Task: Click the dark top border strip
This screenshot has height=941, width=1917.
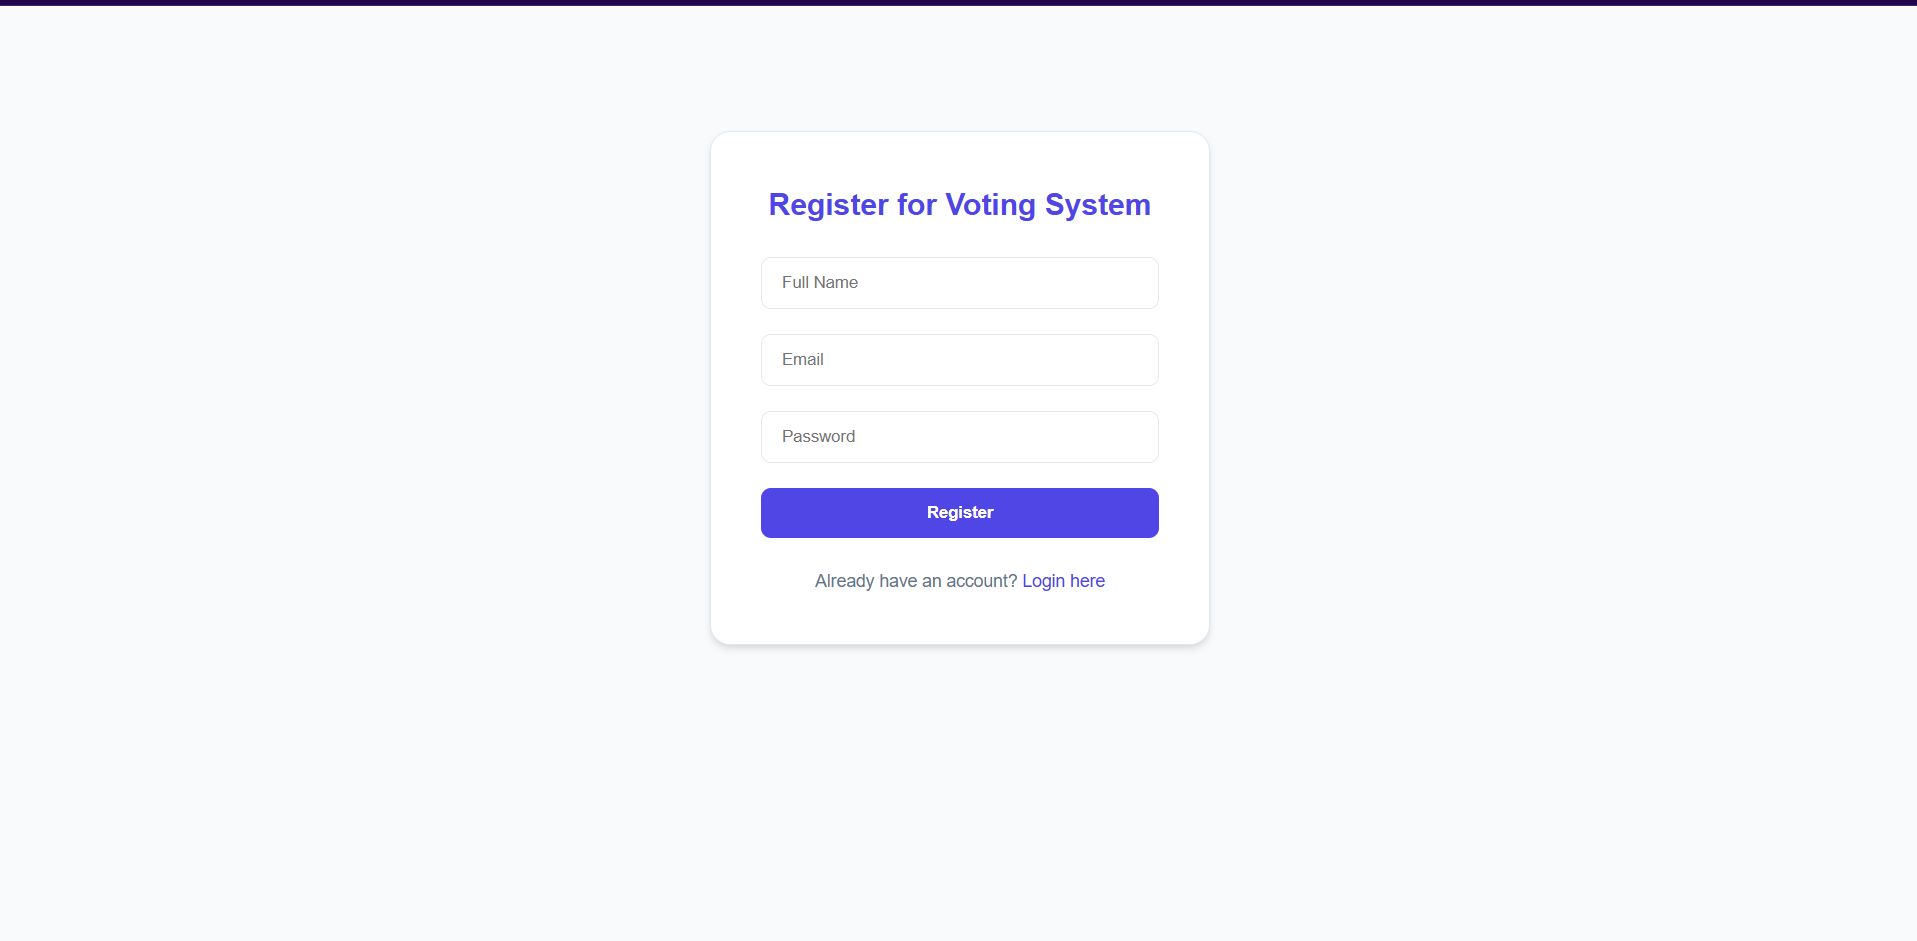Action: click(959, 4)
